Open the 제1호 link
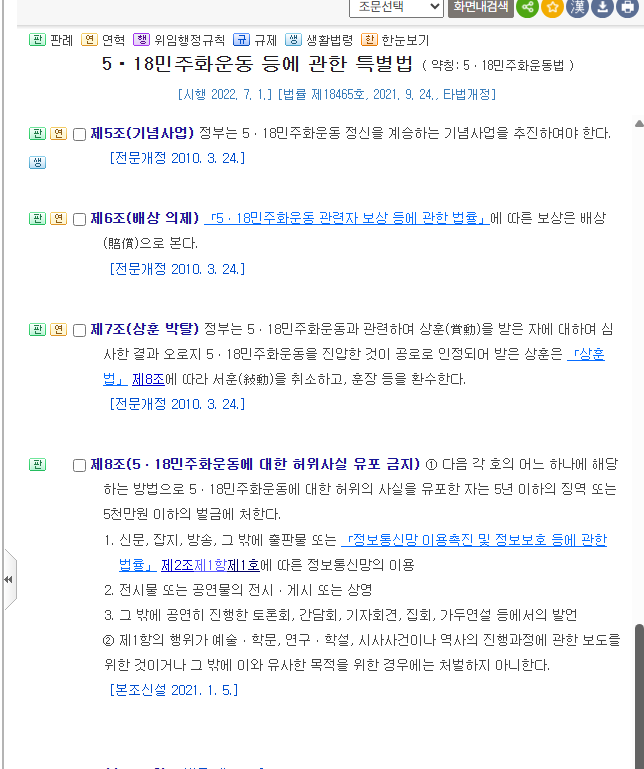 point(243,565)
